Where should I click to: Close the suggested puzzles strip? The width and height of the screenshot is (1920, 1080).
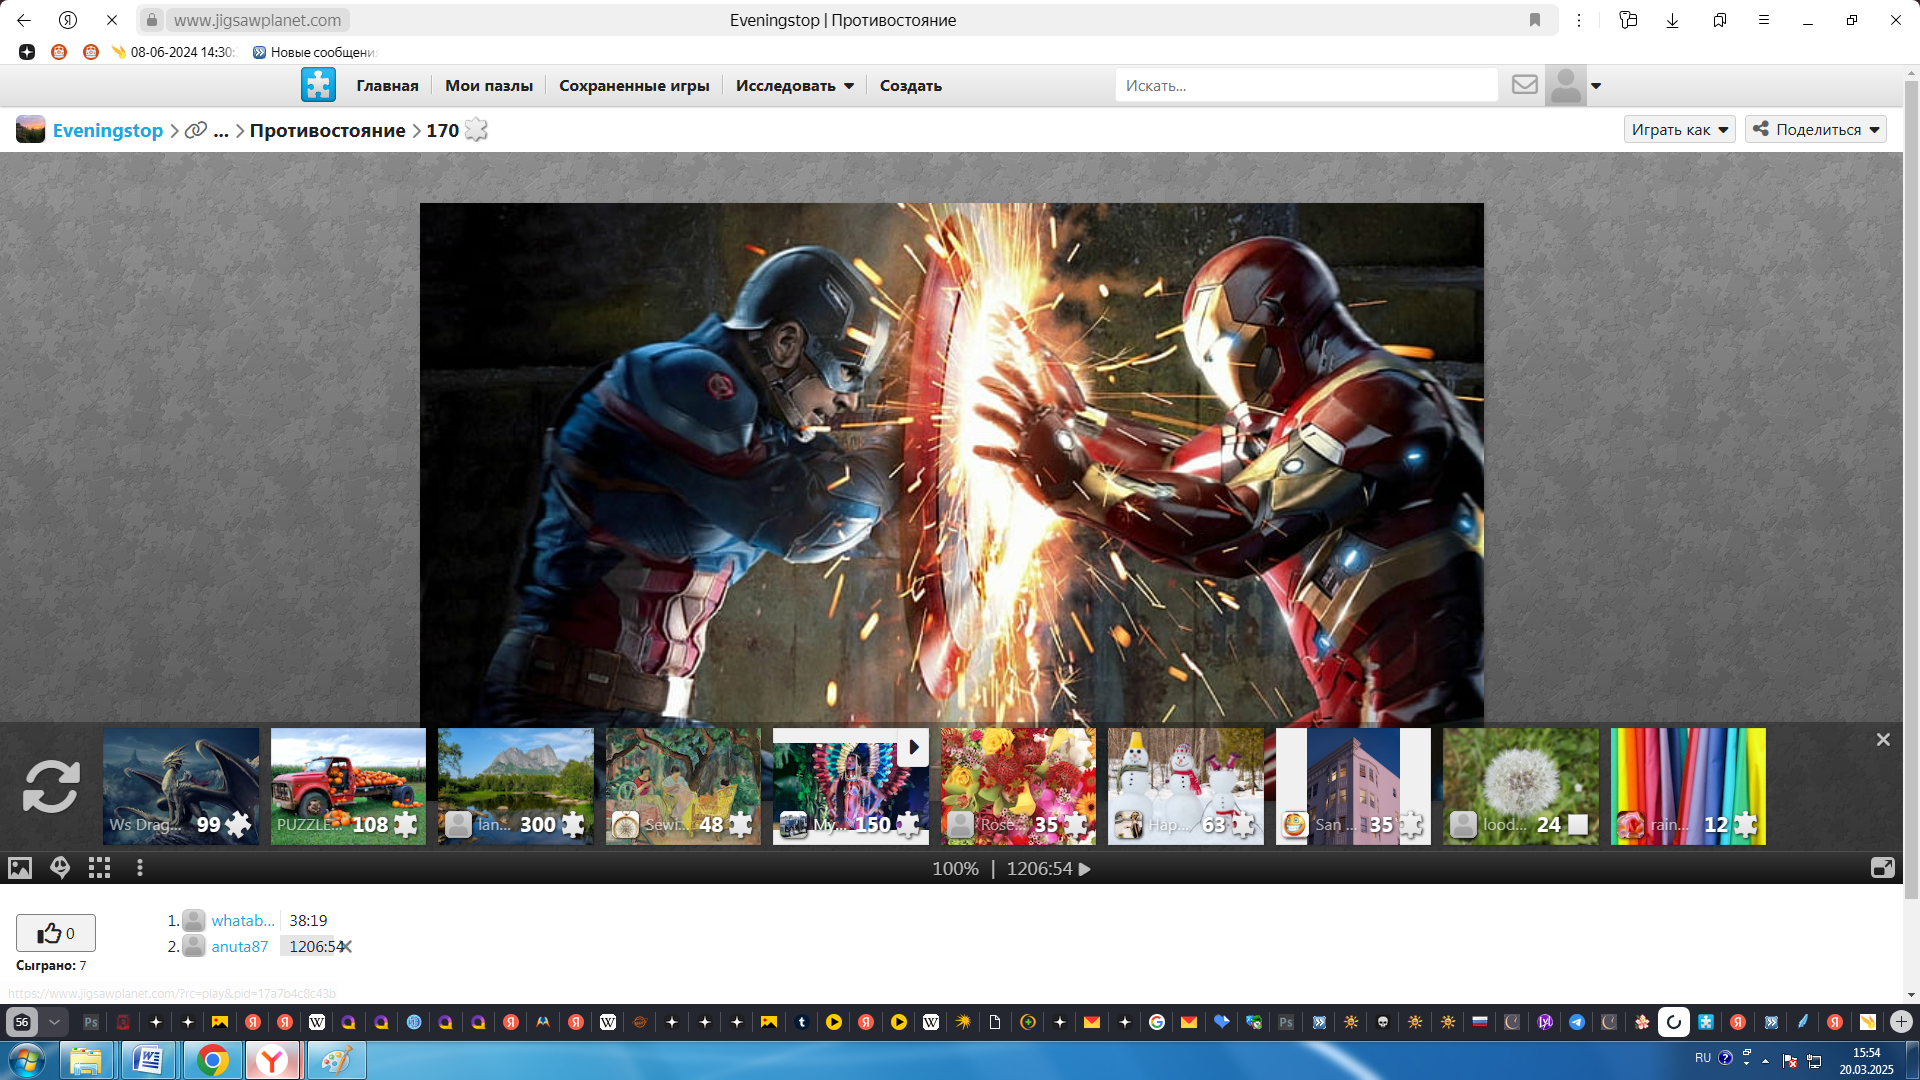[x=1883, y=740]
